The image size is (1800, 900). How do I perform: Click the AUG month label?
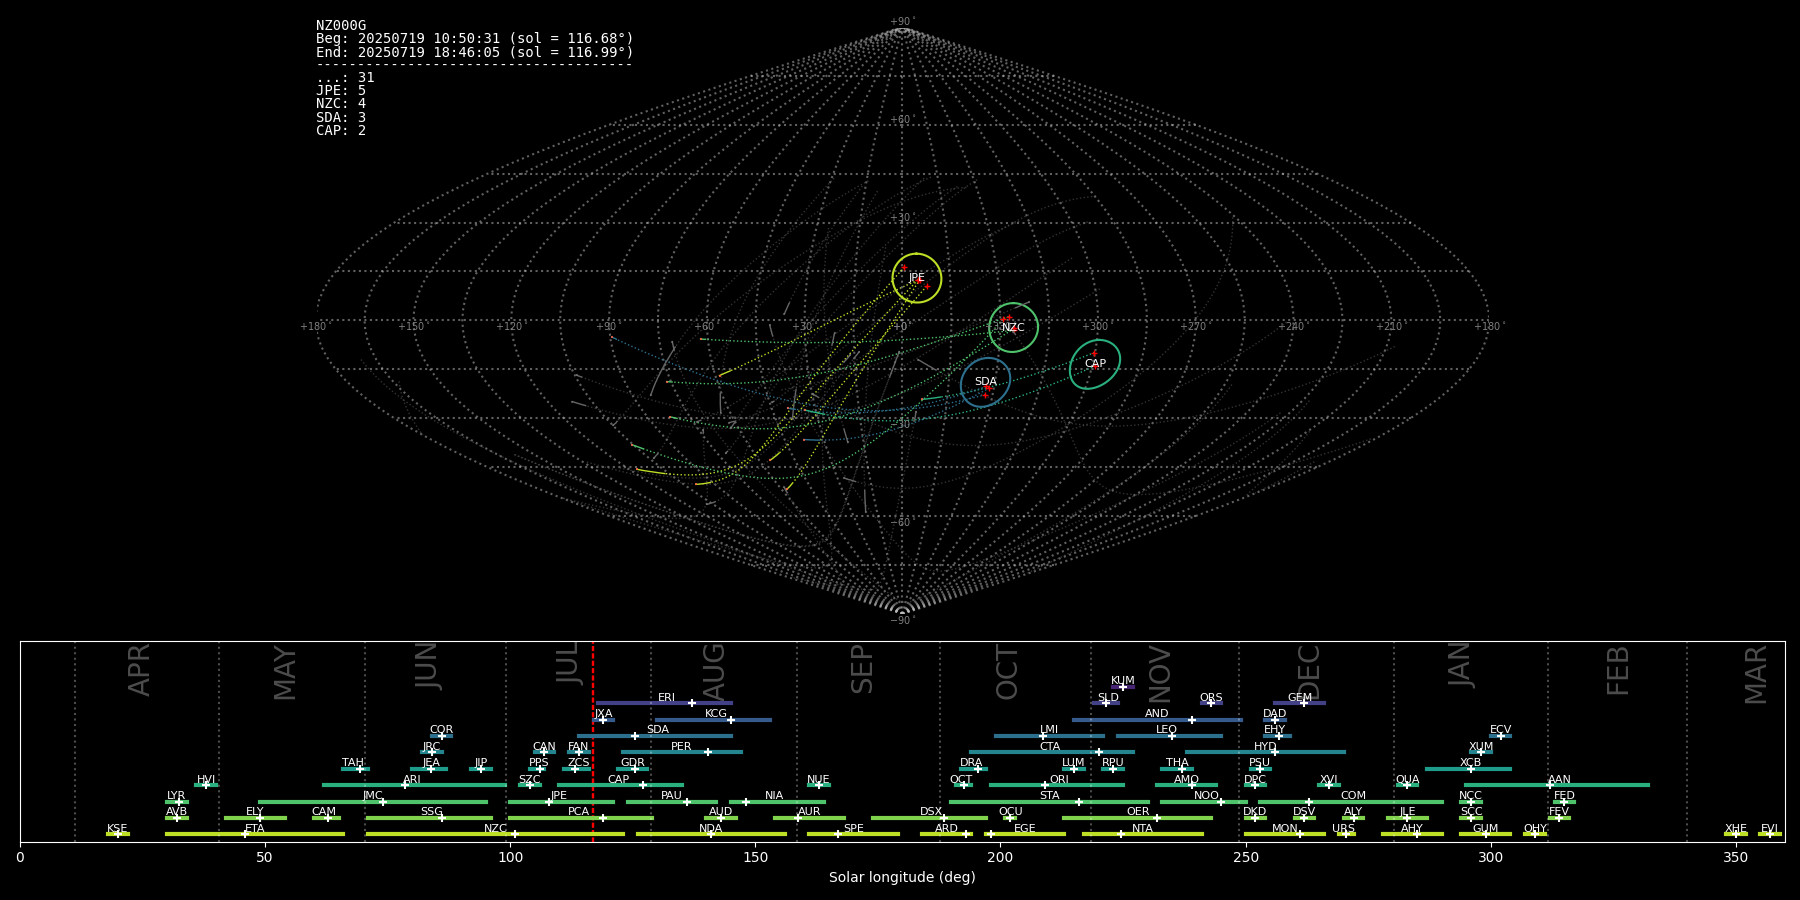(714, 671)
